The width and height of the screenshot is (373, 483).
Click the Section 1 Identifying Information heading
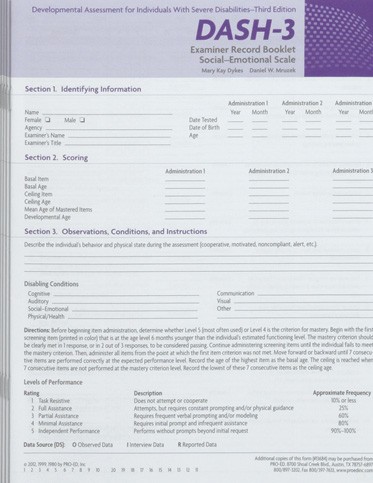click(x=83, y=89)
